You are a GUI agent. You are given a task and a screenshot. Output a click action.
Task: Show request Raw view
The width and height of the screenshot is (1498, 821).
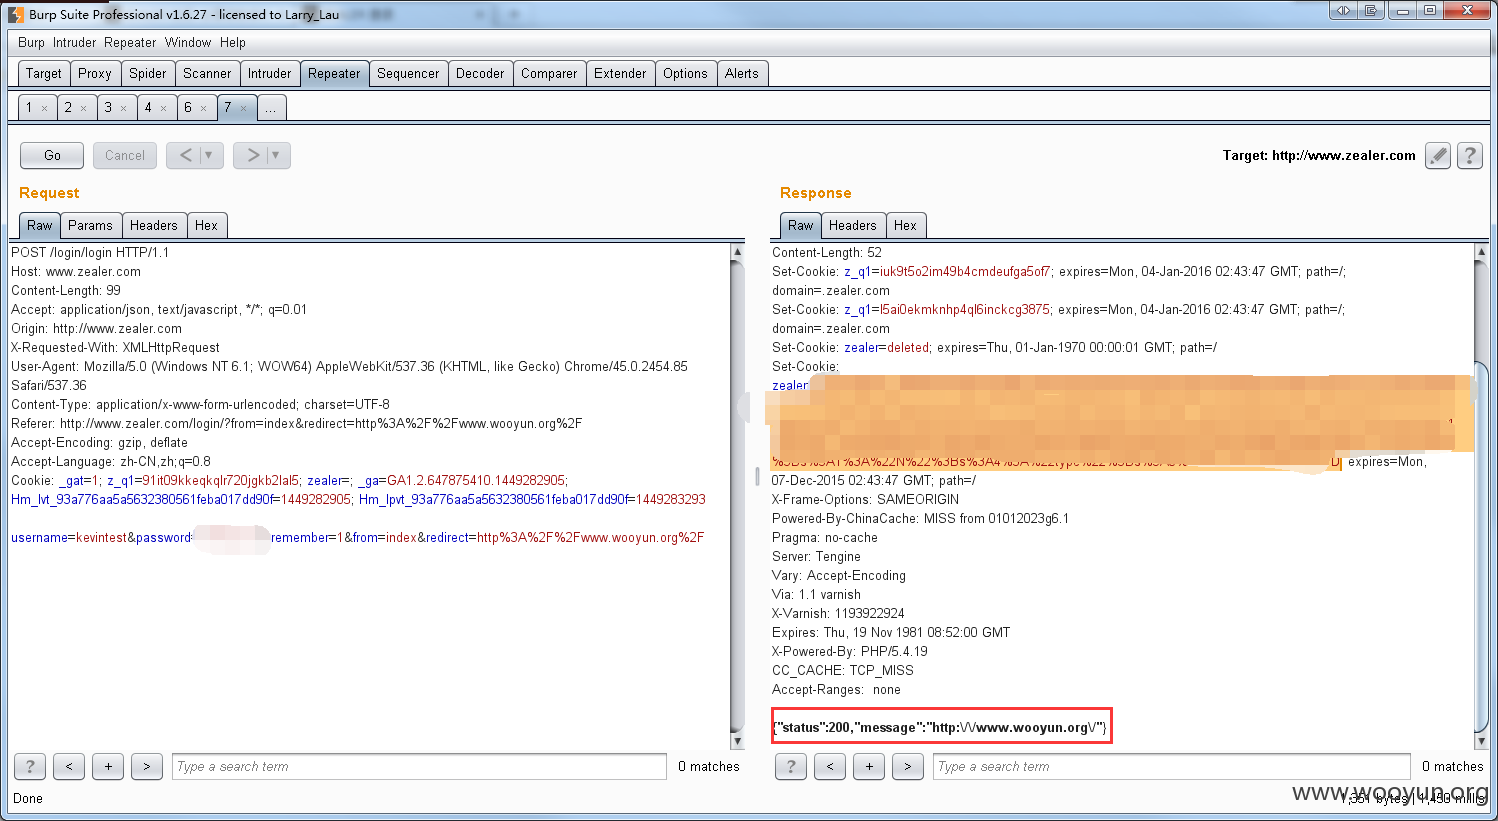click(x=40, y=225)
